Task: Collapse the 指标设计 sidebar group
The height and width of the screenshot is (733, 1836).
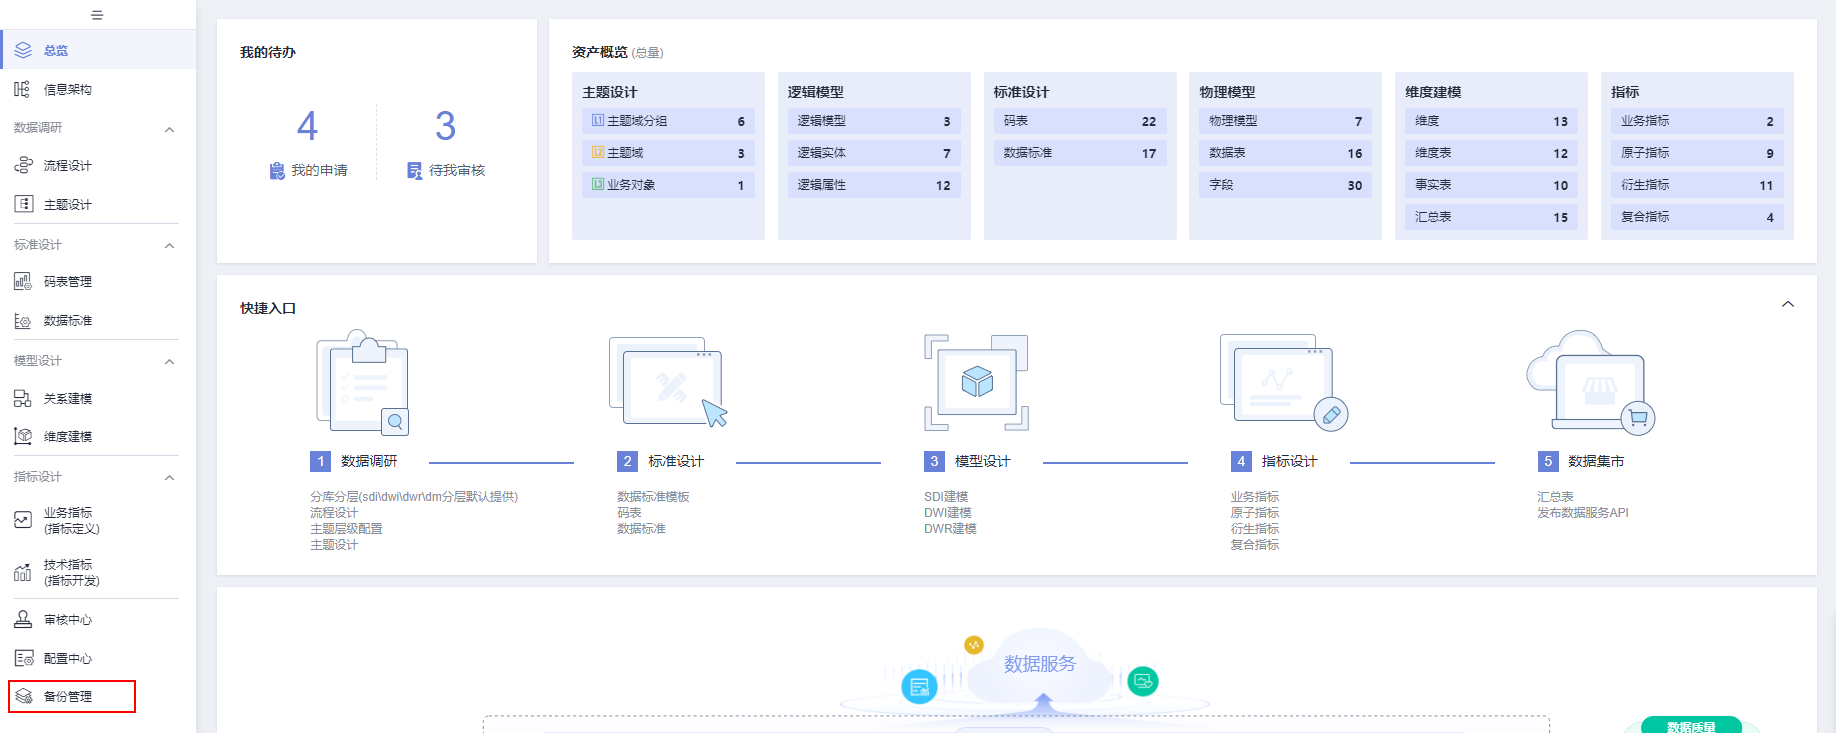Action: point(169,477)
